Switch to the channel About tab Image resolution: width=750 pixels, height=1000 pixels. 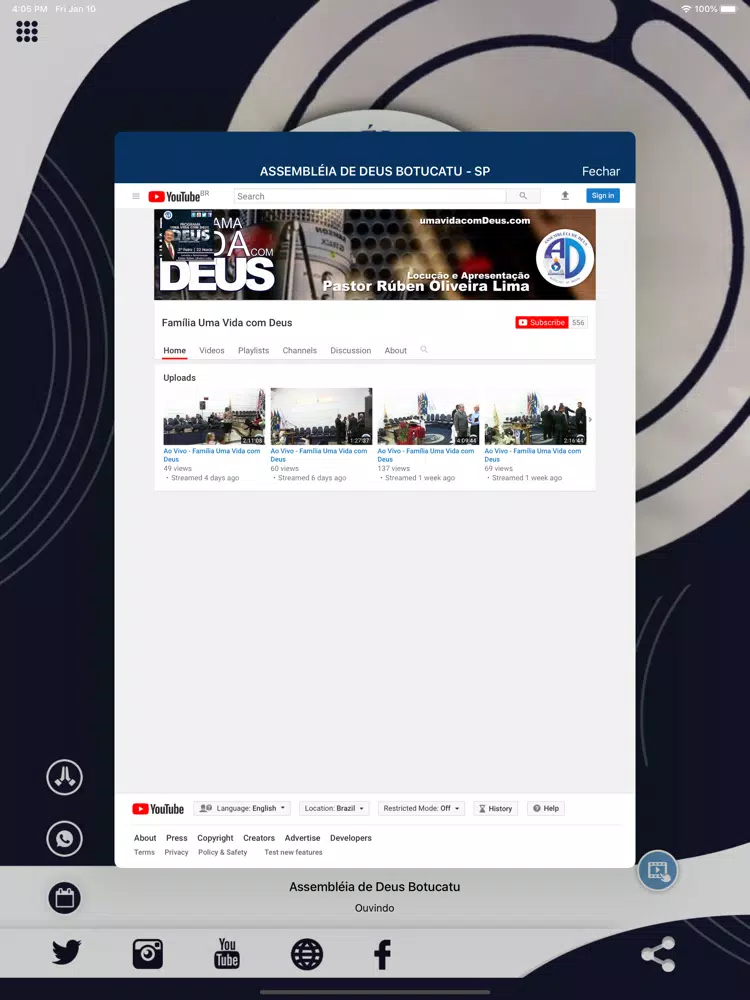click(x=395, y=350)
